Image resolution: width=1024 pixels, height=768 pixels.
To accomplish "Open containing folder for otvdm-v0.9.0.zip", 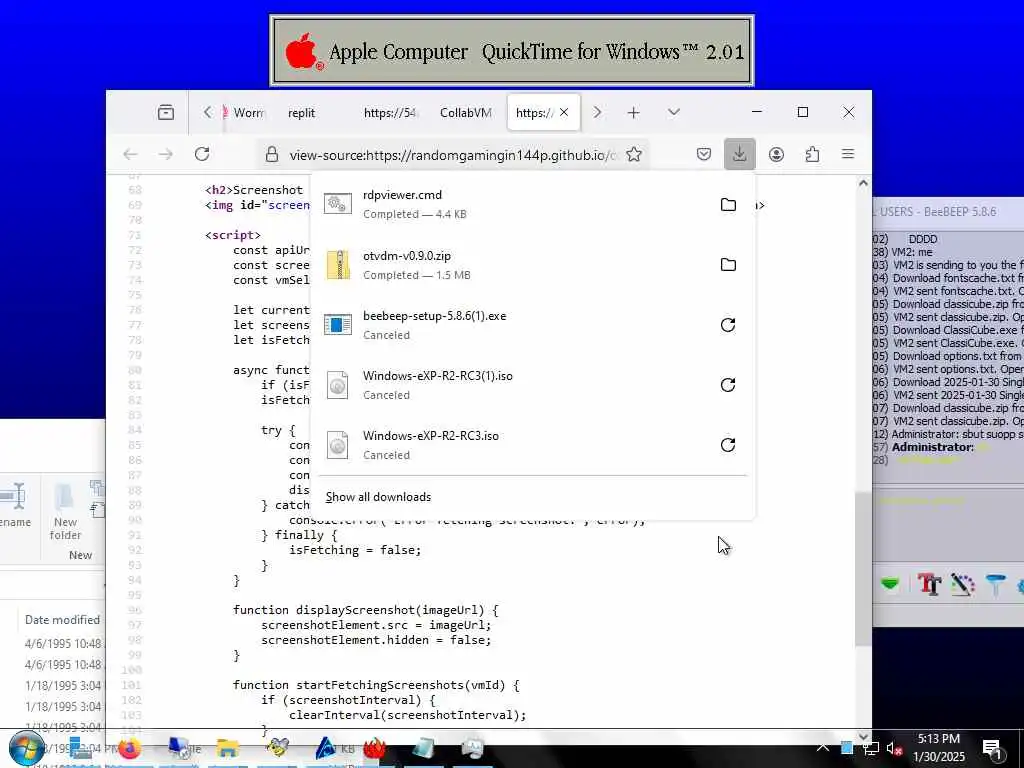I will 728,264.
